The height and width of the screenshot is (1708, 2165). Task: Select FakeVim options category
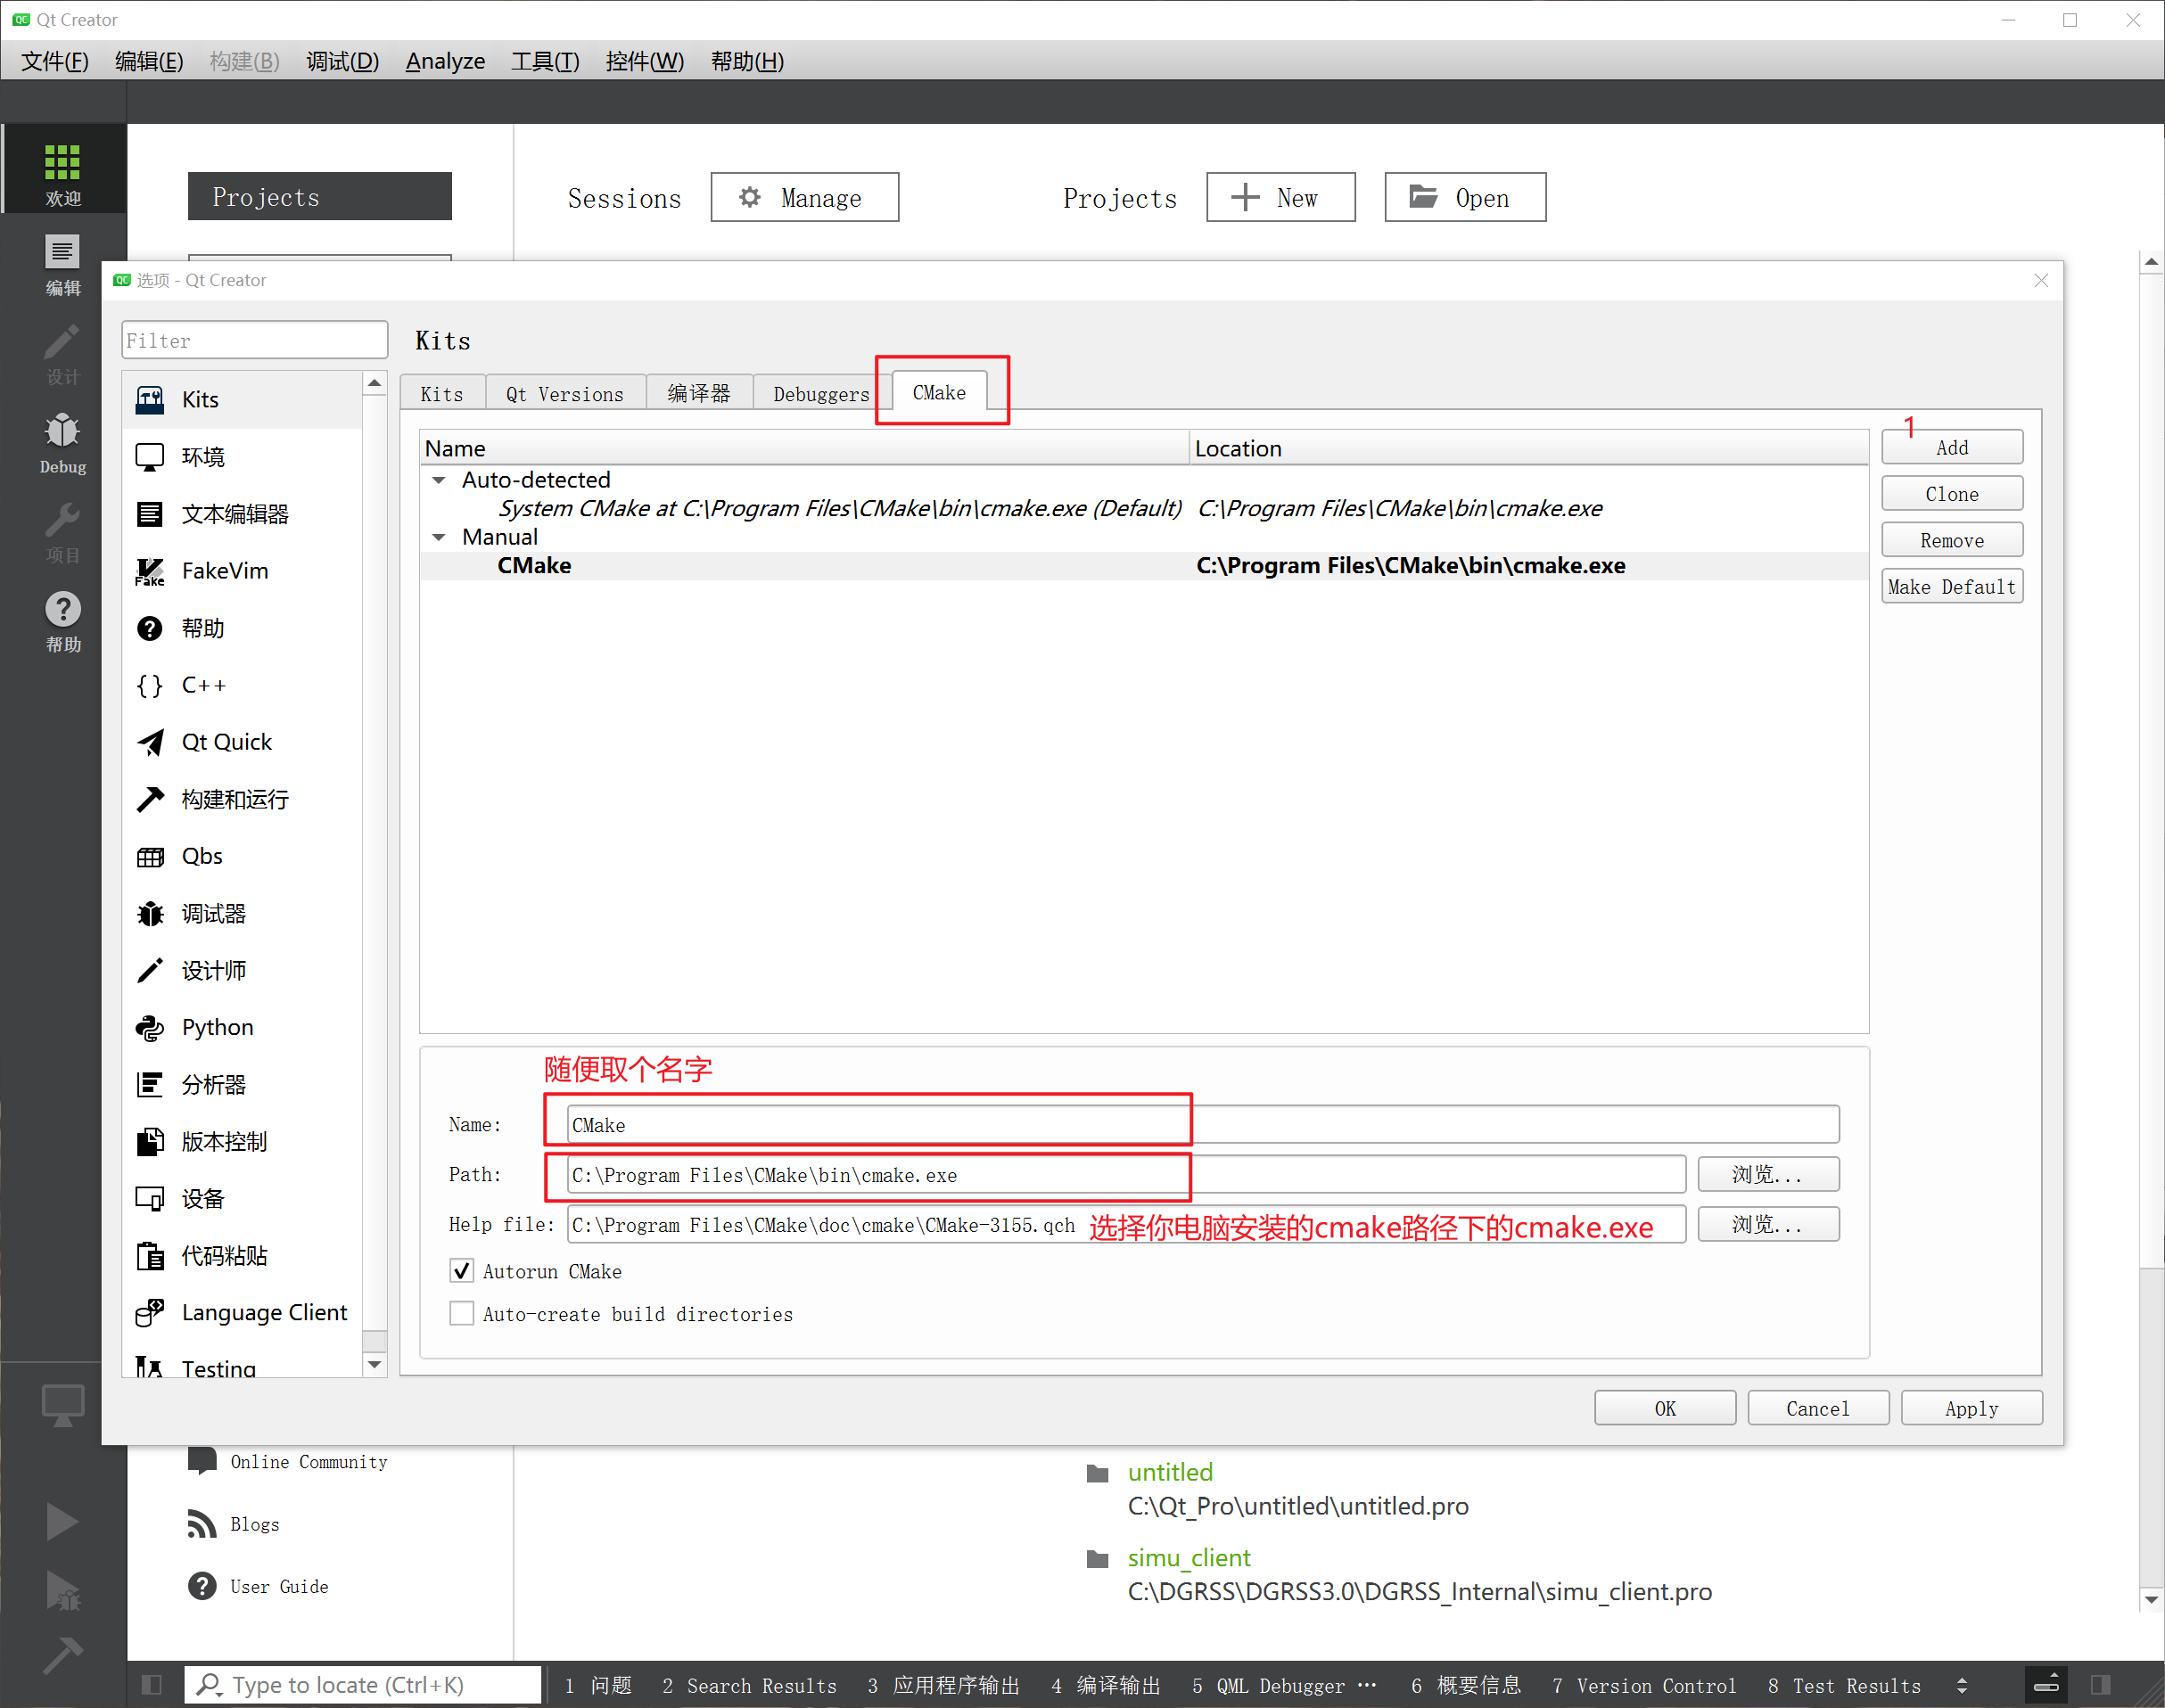(x=225, y=571)
